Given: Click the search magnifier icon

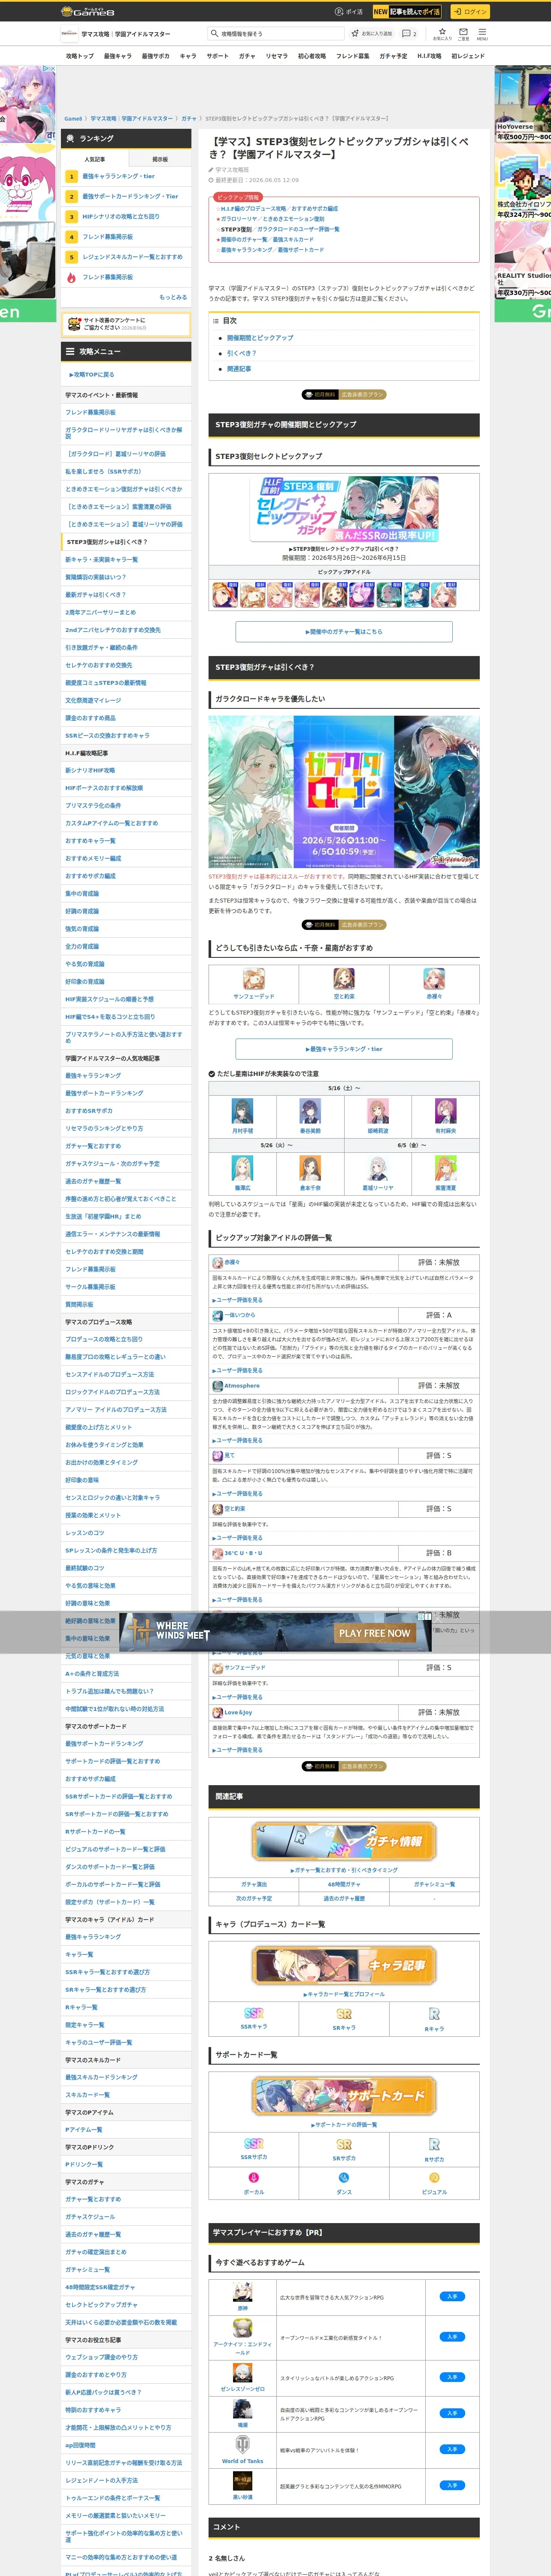Looking at the screenshot, I should click(215, 33).
